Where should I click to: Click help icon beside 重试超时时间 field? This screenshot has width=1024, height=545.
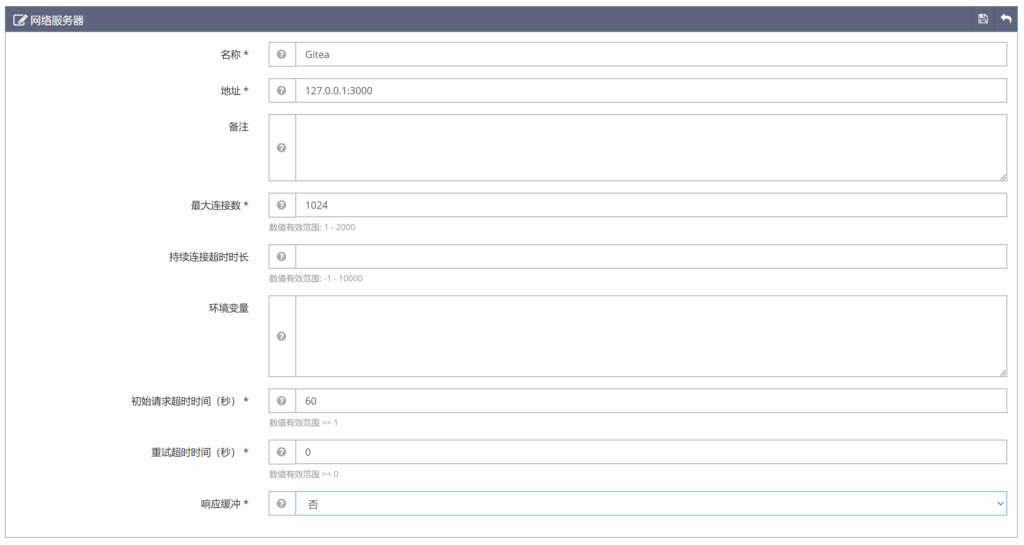point(282,452)
